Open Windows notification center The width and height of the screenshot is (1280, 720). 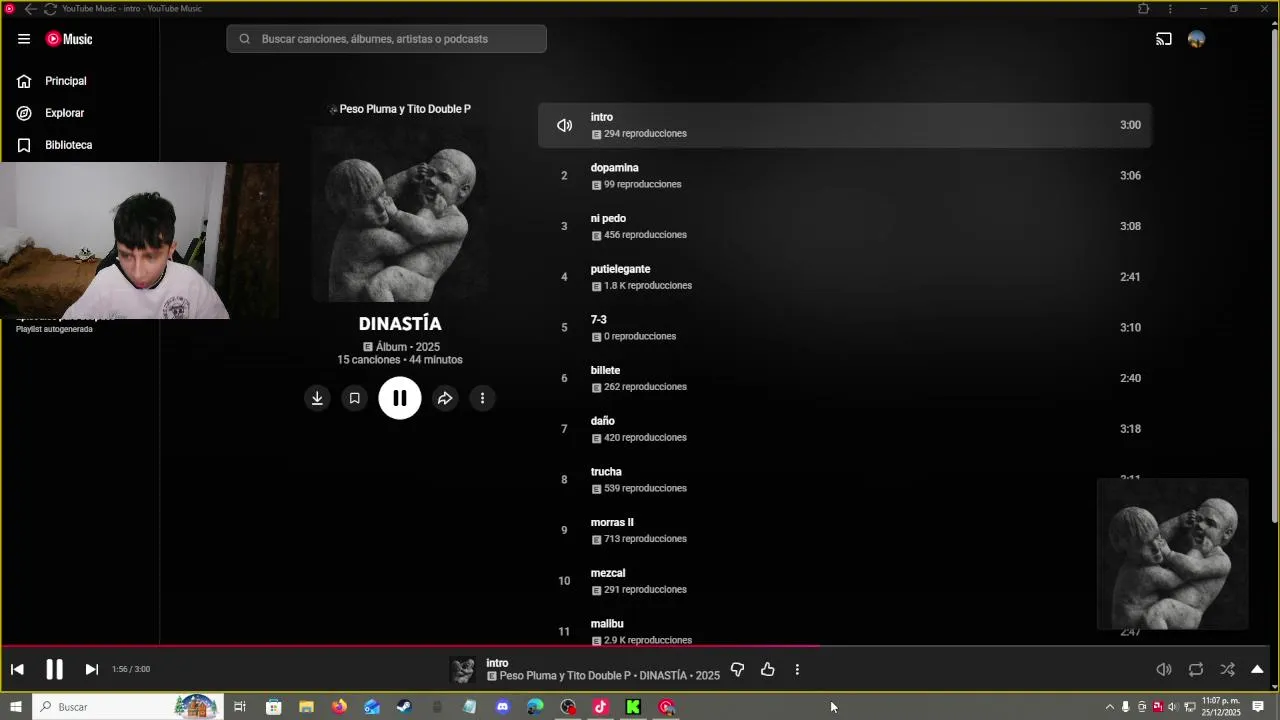pos(1258,707)
